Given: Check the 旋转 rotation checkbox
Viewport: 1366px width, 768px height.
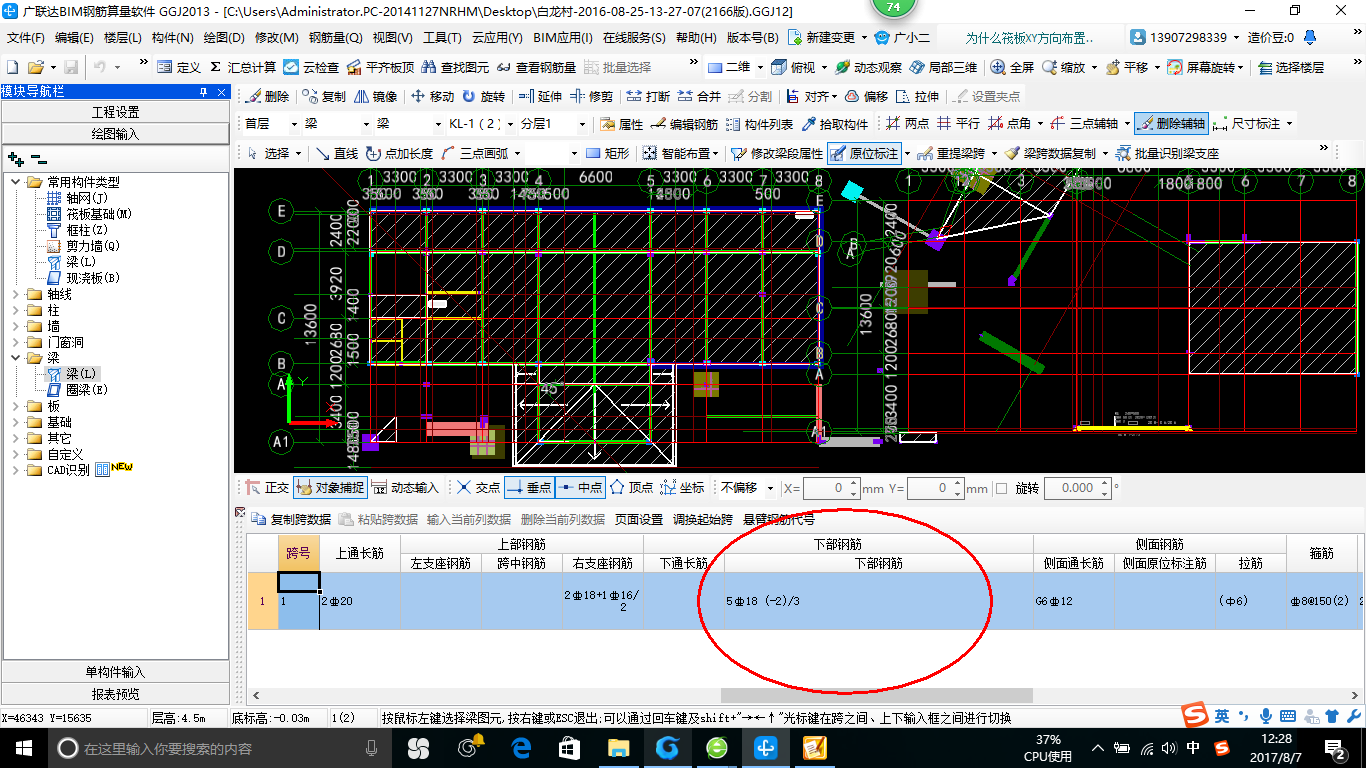Looking at the screenshot, I should [x=1001, y=488].
